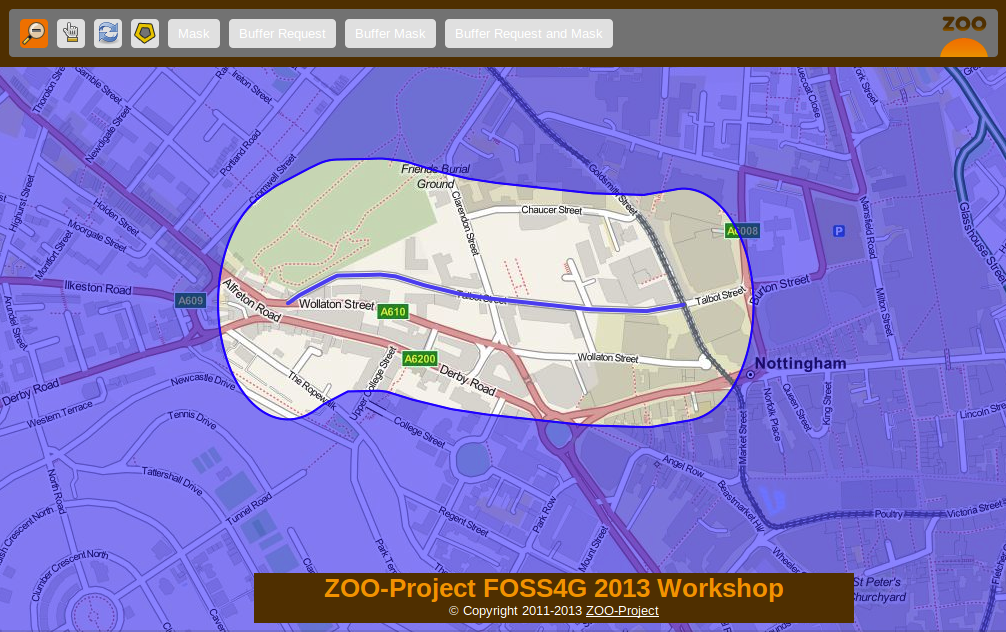Click the refresh arrows icon
1006x632 pixels.
coord(108,33)
